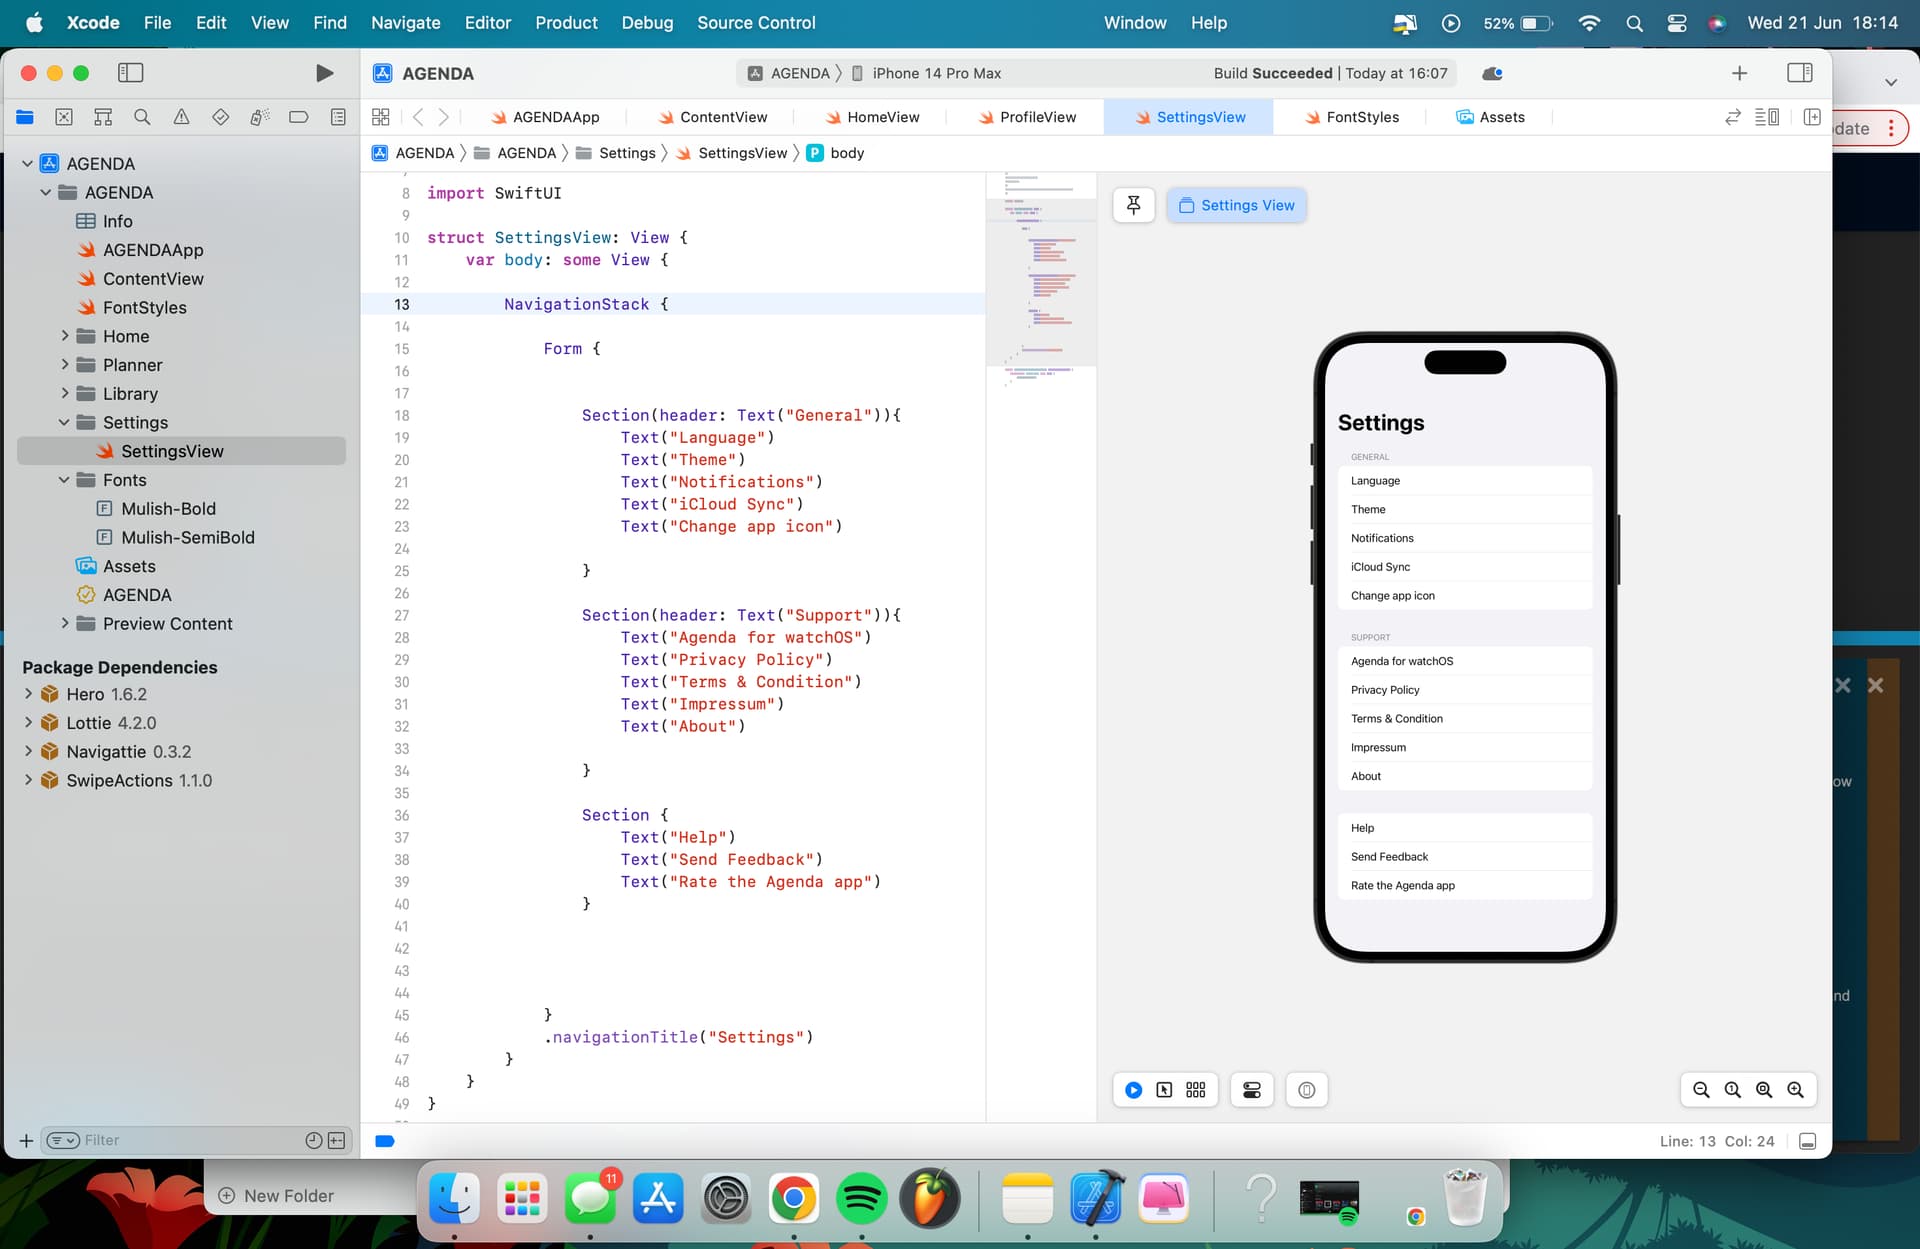Screen dimensions: 1920x1249
Task: Open Finder from the Dock
Action: pyautogui.click(x=454, y=1197)
